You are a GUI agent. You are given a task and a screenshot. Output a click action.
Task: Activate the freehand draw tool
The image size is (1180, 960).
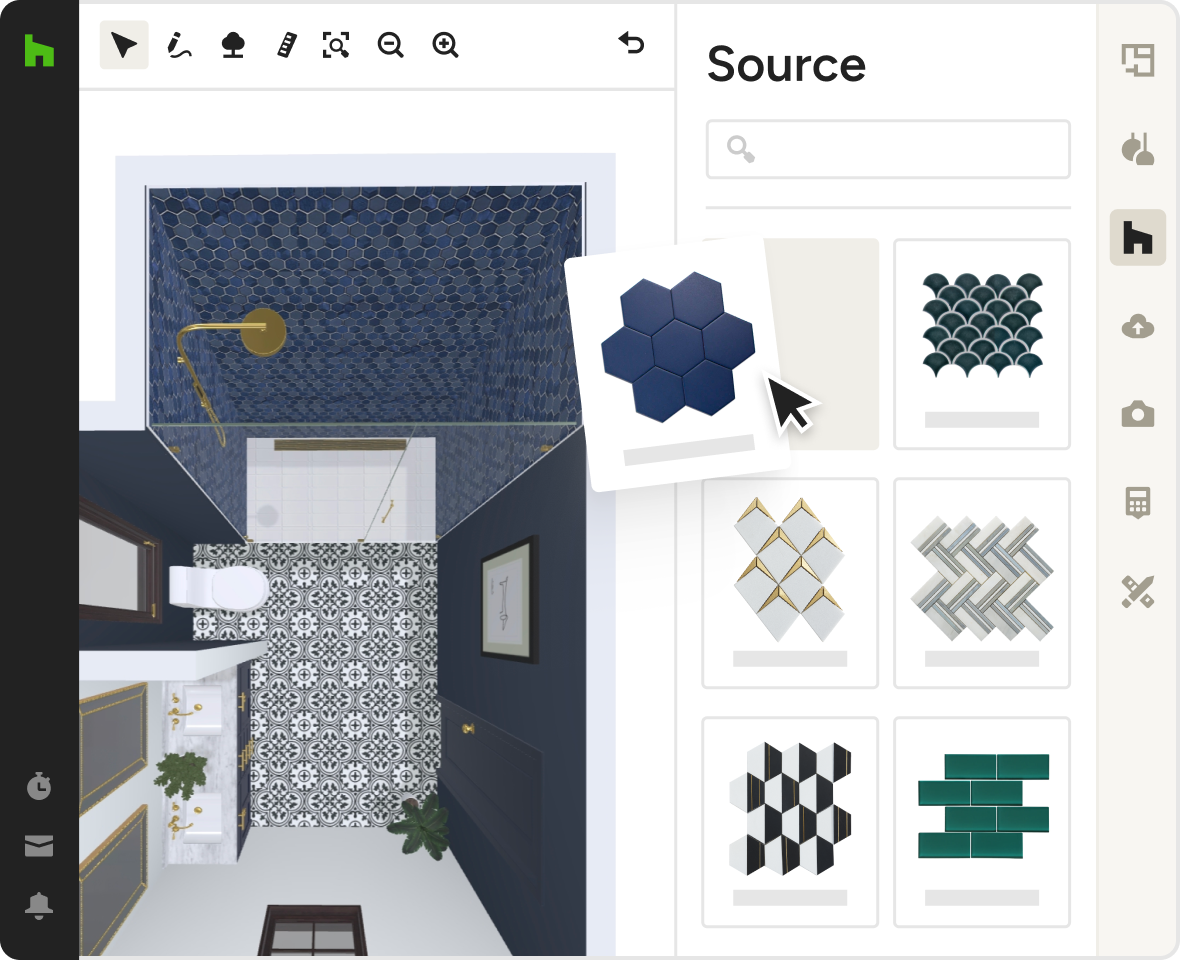point(178,45)
